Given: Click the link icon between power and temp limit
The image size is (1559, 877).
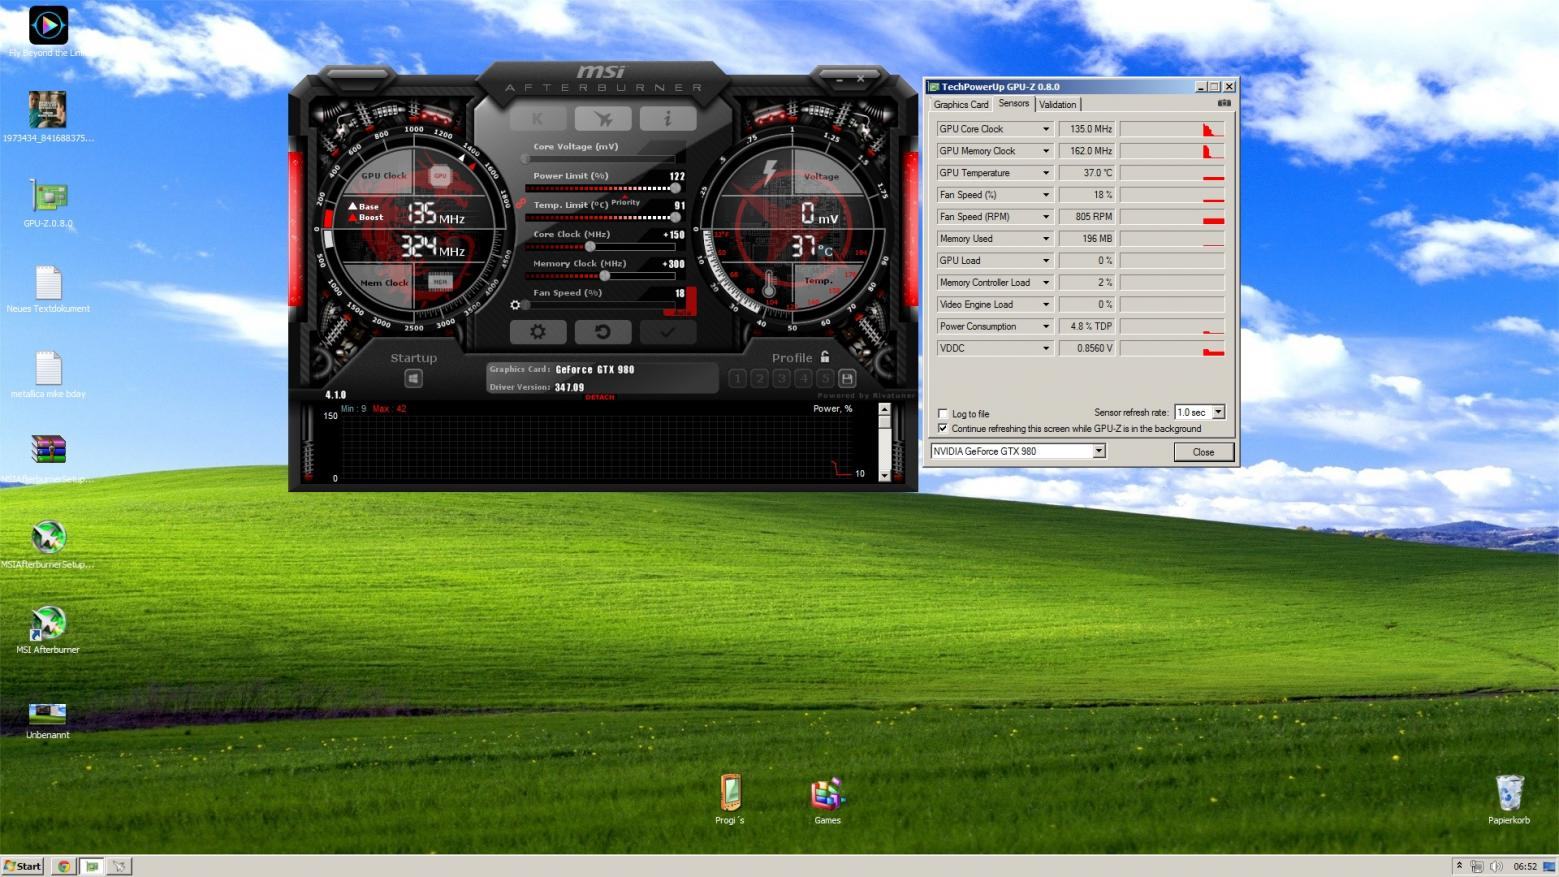Looking at the screenshot, I should [520, 203].
